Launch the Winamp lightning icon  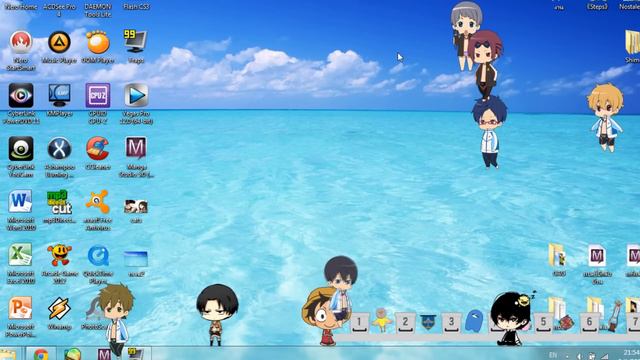click(59, 309)
